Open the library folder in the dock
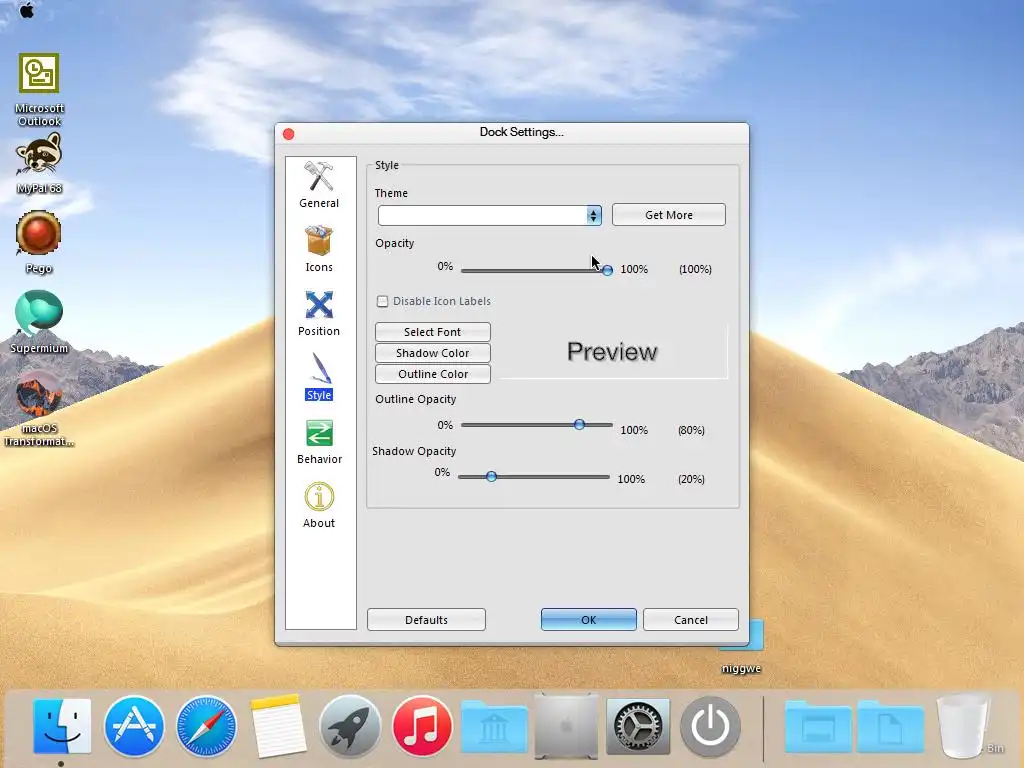The image size is (1024, 768). pyautogui.click(x=494, y=726)
